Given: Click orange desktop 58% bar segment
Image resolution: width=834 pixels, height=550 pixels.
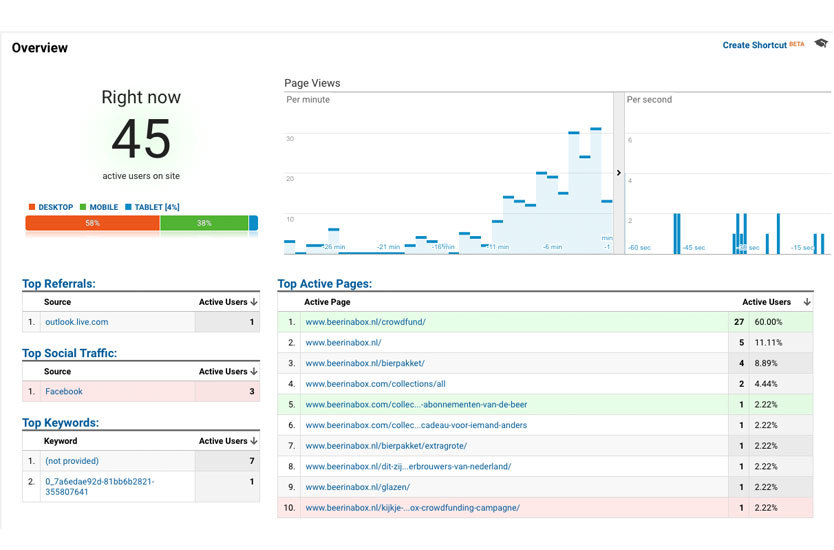Looking at the screenshot, I should coord(92,223).
